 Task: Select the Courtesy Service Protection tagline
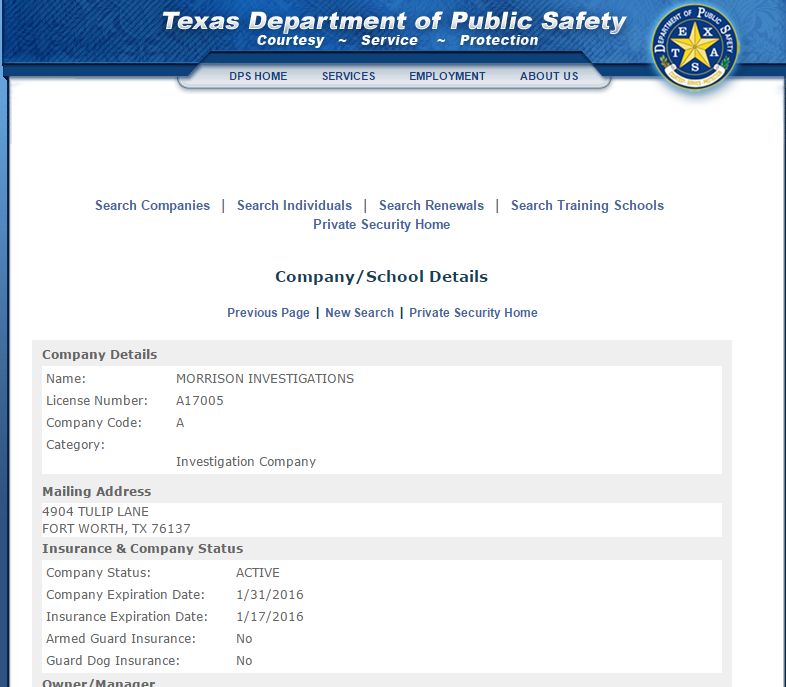(x=398, y=41)
